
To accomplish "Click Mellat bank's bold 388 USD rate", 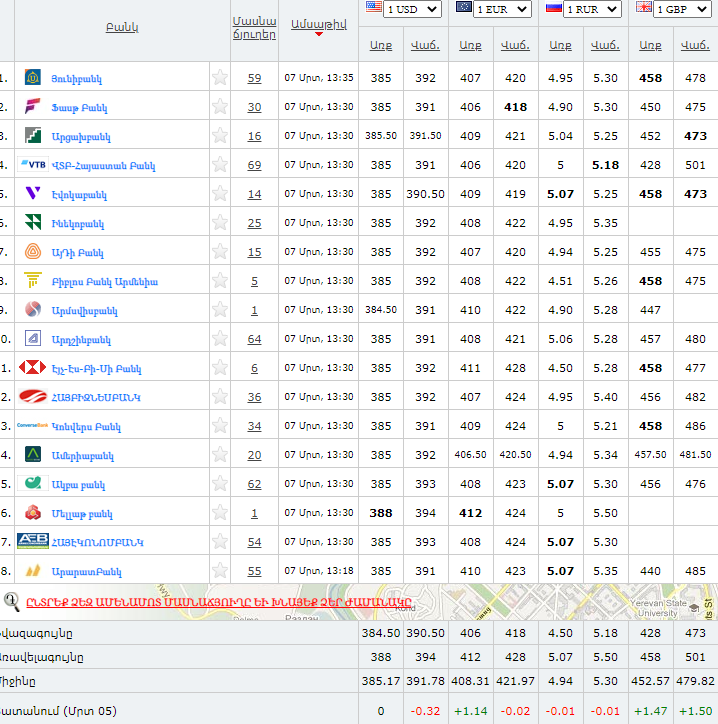I will (x=381, y=513).
